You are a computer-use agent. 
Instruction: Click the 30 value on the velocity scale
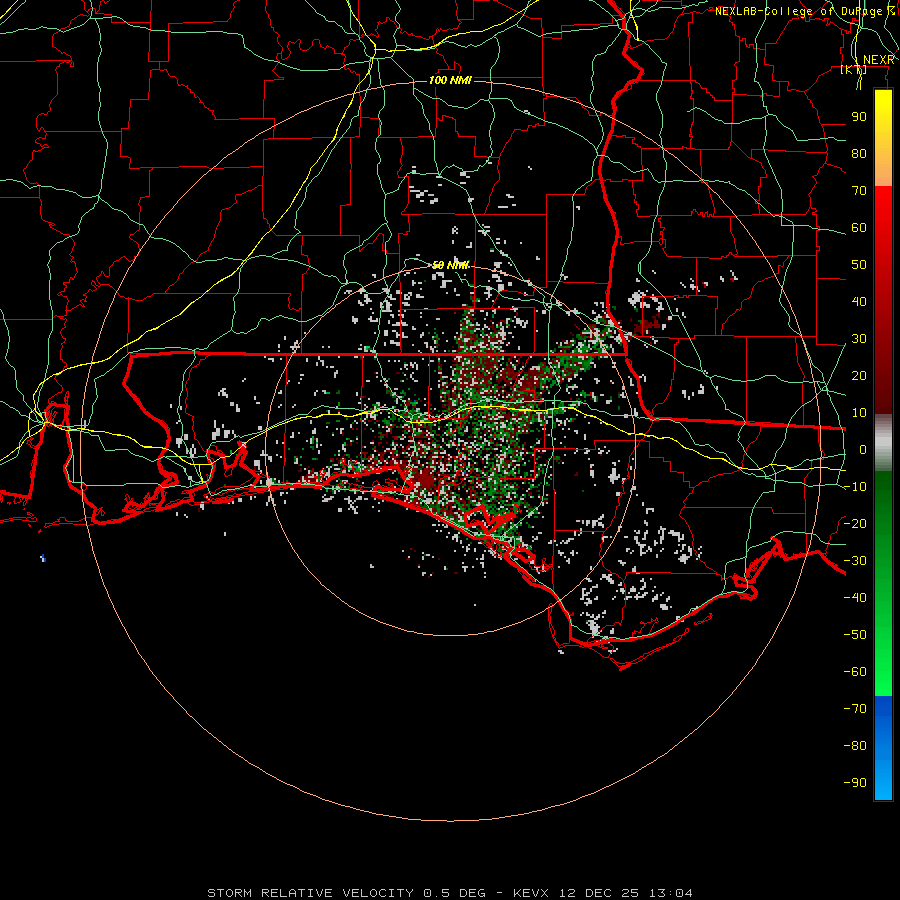tap(859, 339)
